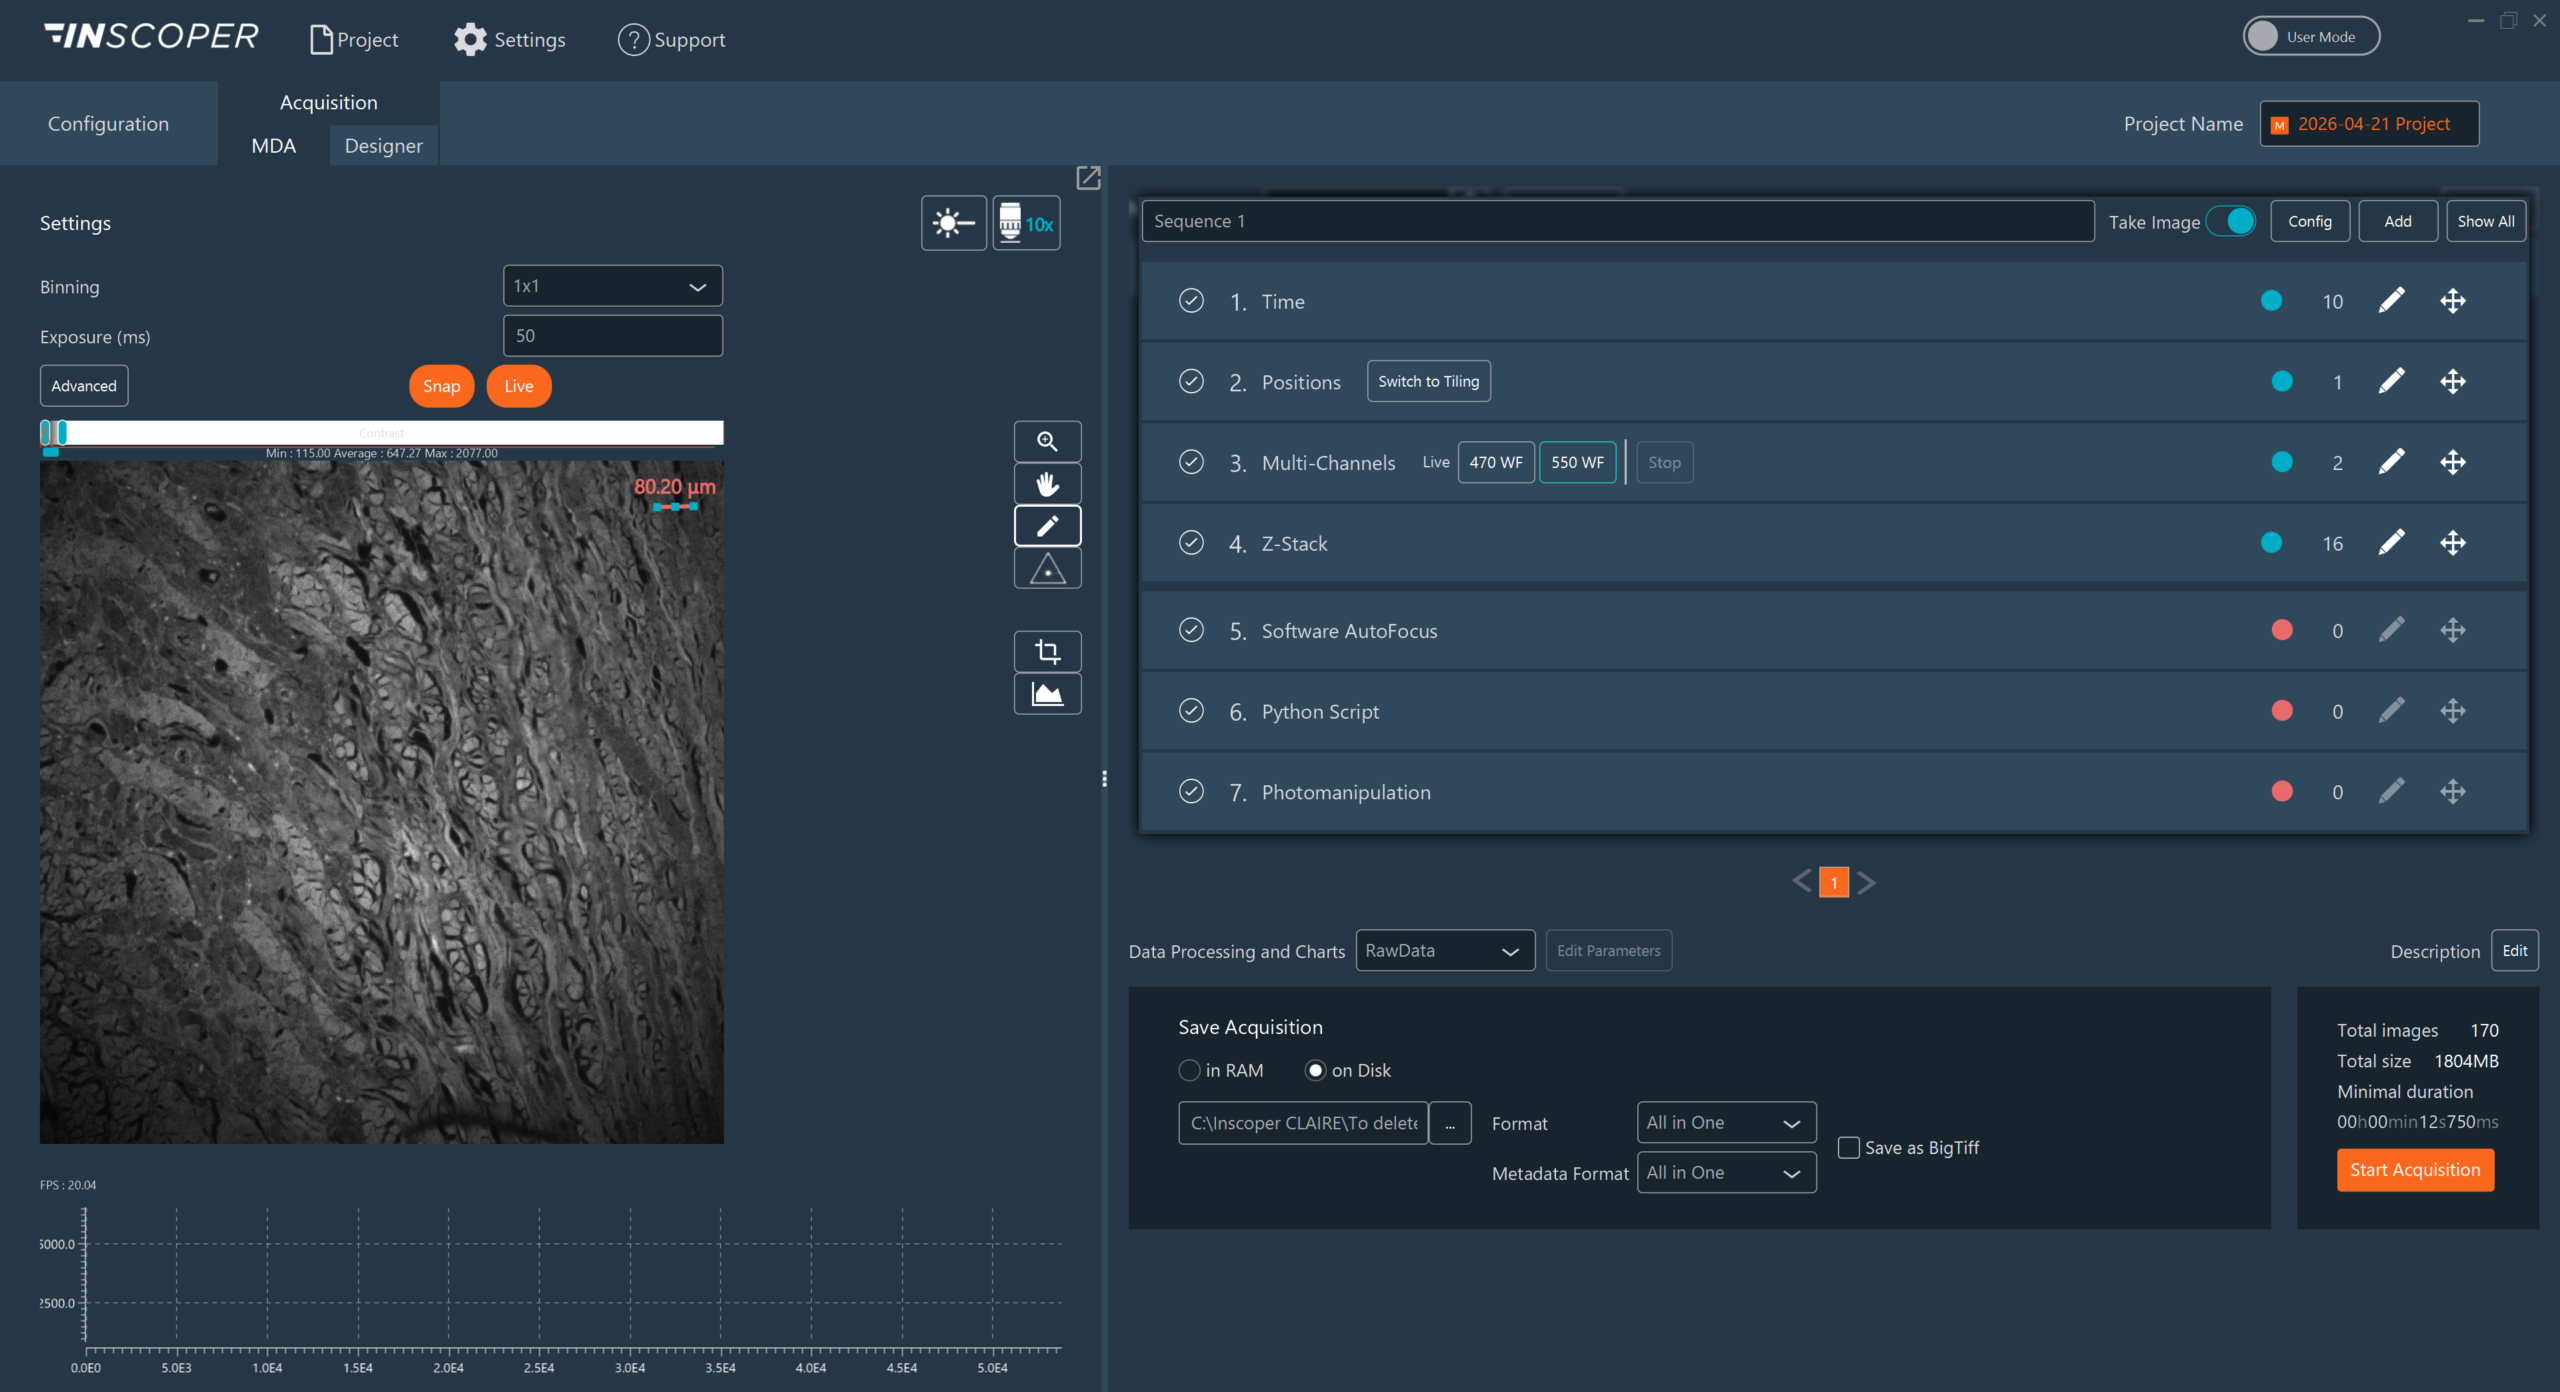Reorder Time with its move handle
Viewport: 2560px width, 1392px height.
click(x=2453, y=301)
